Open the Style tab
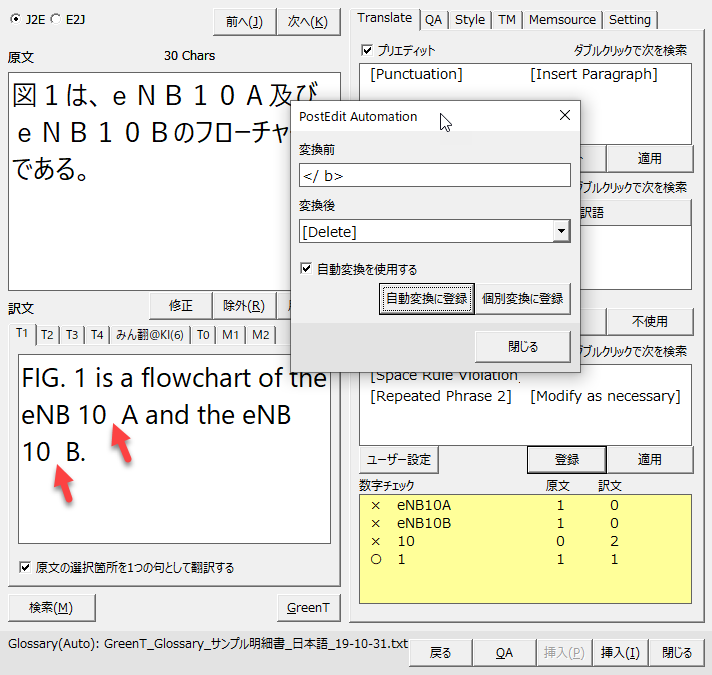Image resolution: width=712 pixels, height=675 pixels. 470,19
